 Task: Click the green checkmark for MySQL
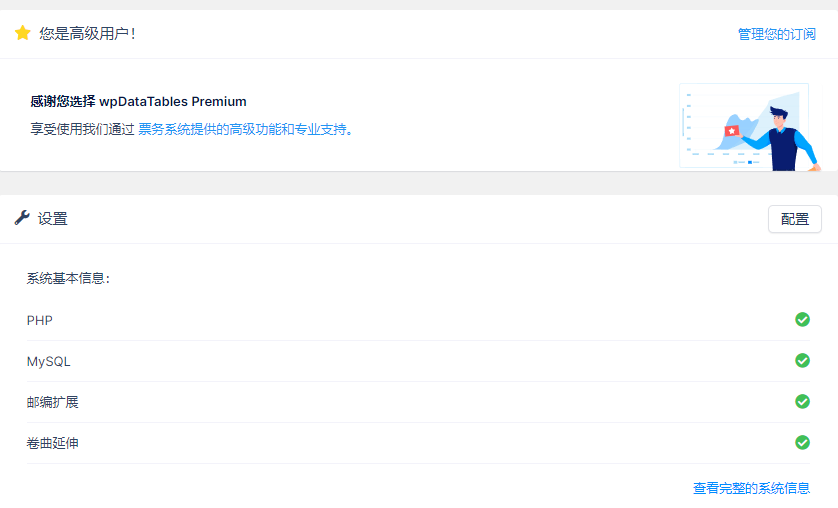[802, 360]
